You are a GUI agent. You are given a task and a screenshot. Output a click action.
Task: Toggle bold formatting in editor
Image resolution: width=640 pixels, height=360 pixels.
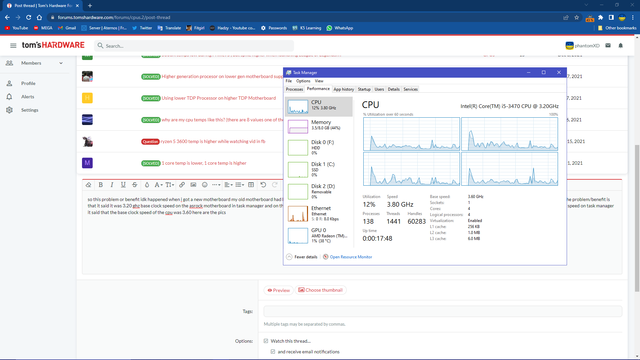click(x=100, y=185)
